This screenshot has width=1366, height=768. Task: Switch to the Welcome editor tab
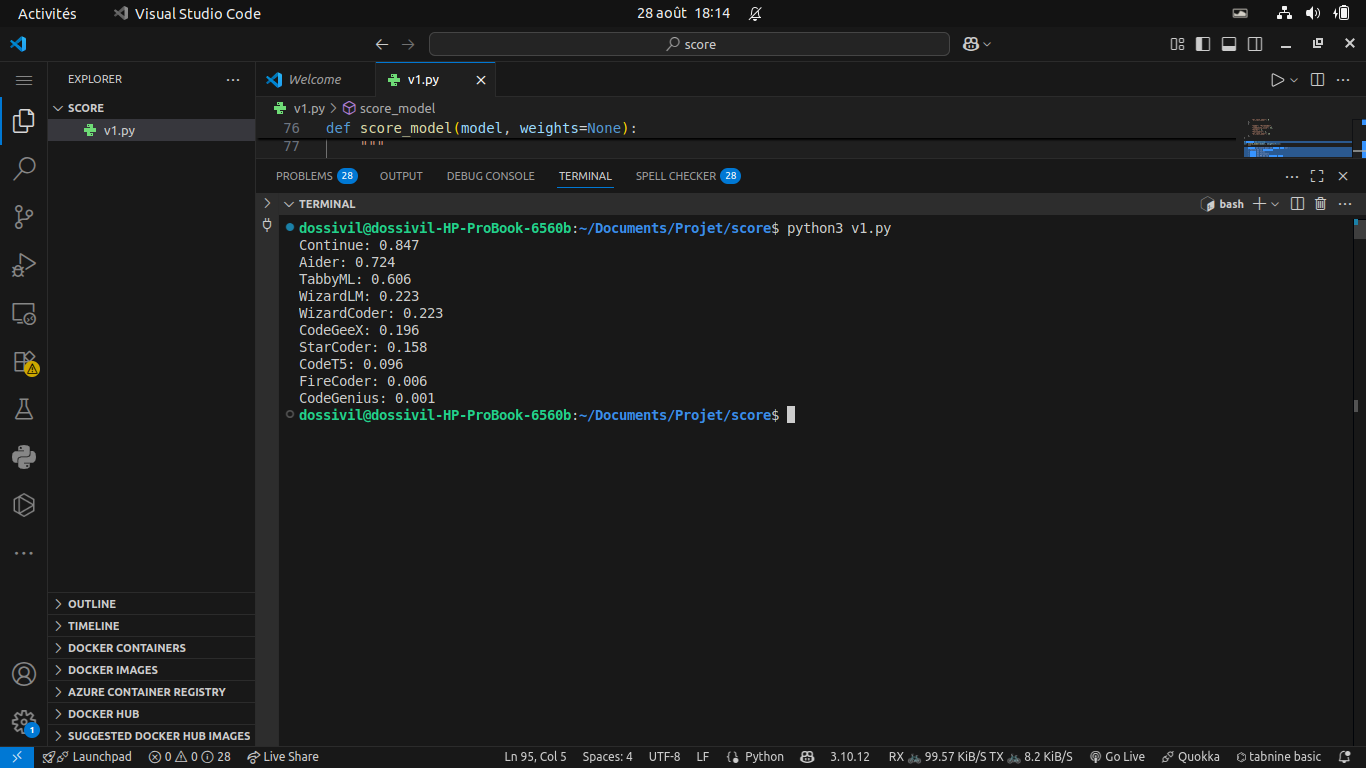pyautogui.click(x=315, y=80)
